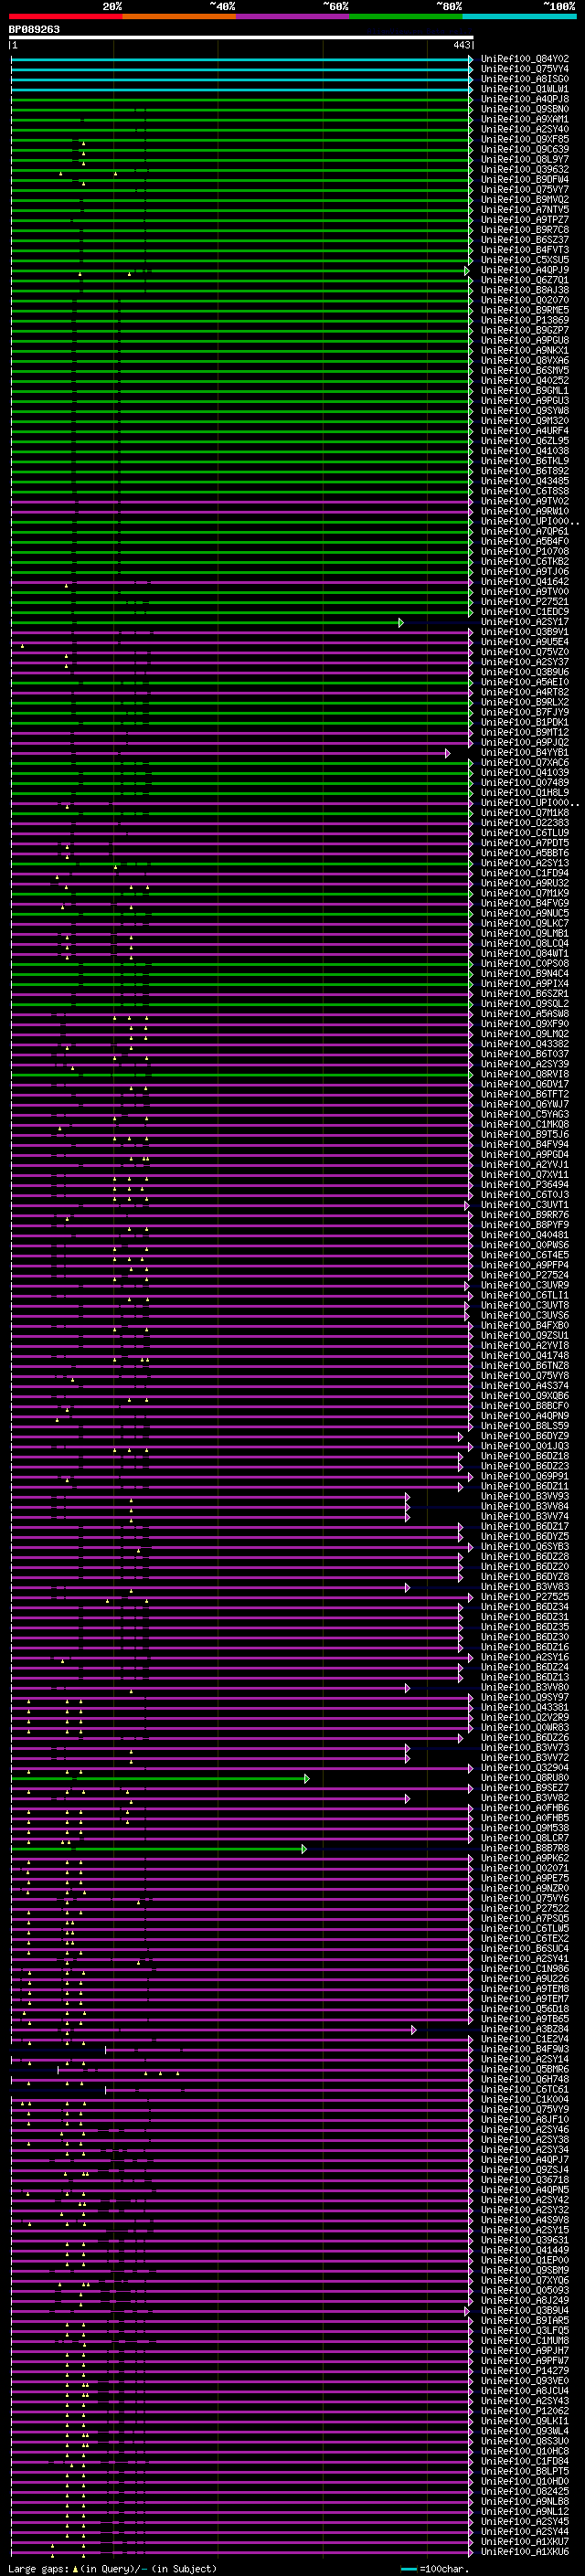585x2576 pixels.
Task: Select hit label UniRef100_B8BCF0
Action: click(x=525, y=1405)
